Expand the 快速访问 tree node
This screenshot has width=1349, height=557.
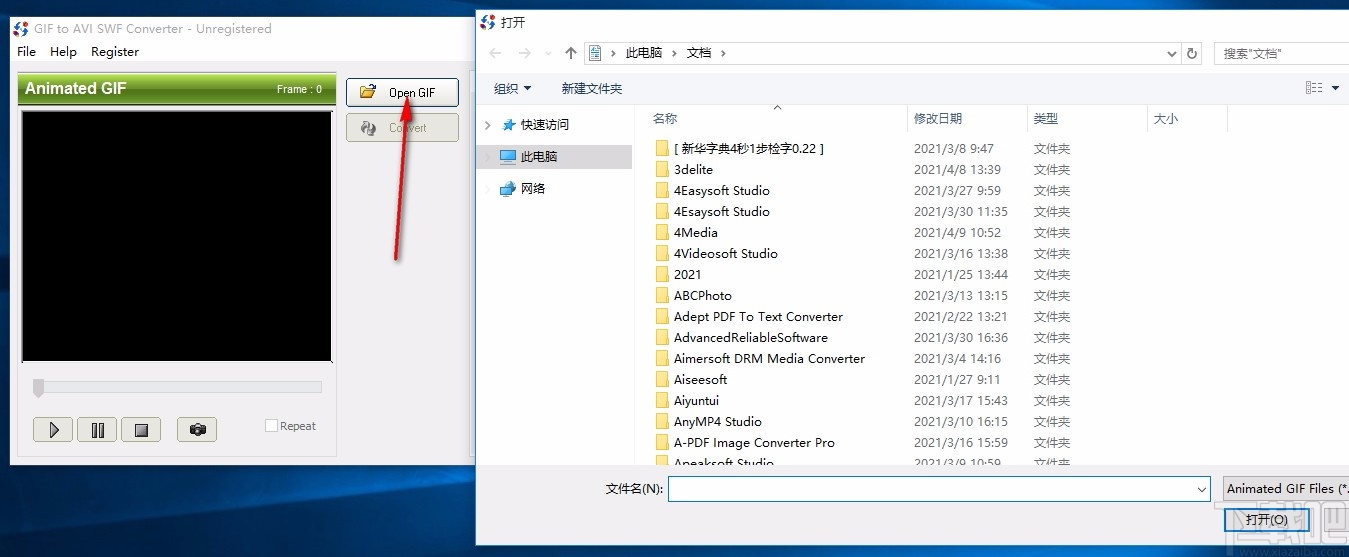488,125
